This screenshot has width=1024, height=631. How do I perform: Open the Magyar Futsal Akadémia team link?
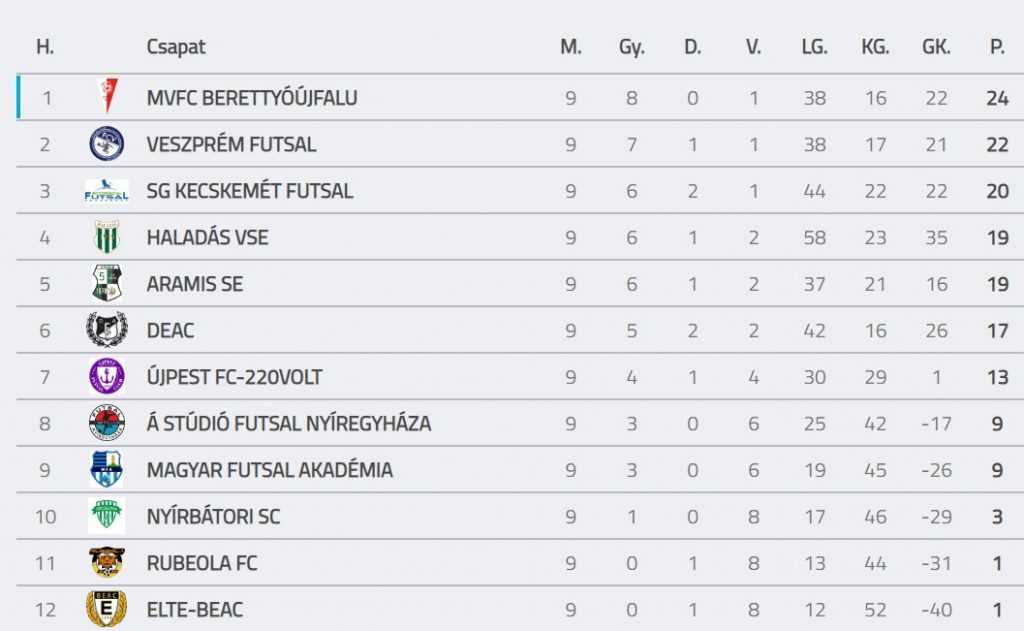(269, 470)
